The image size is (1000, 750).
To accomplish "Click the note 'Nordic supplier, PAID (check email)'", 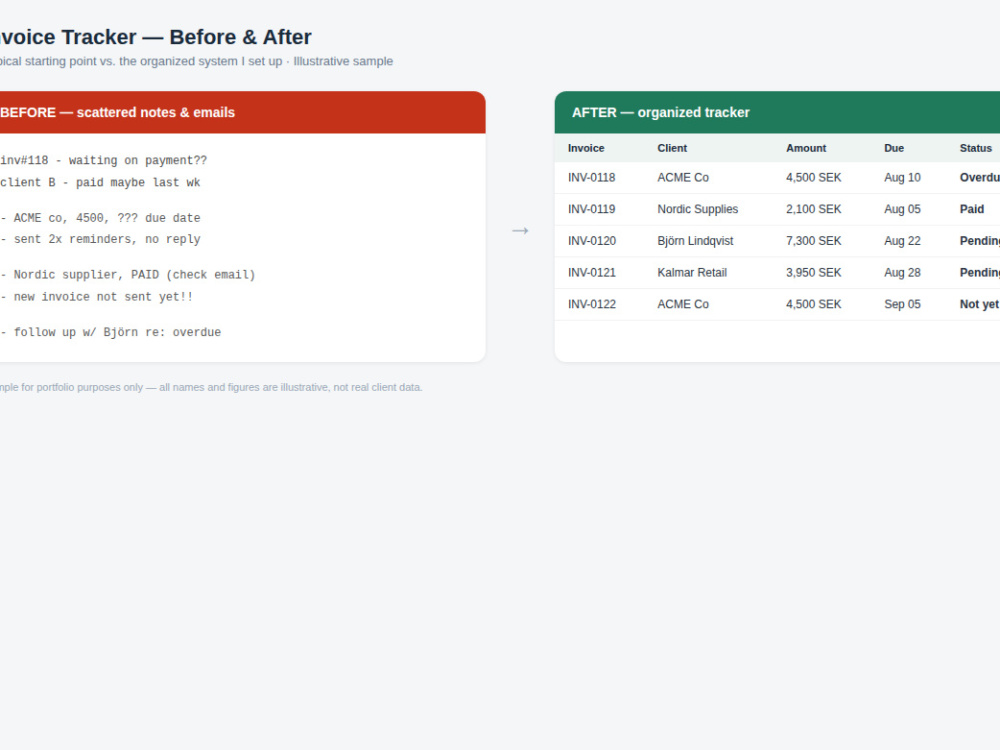I will click(x=128, y=275).
